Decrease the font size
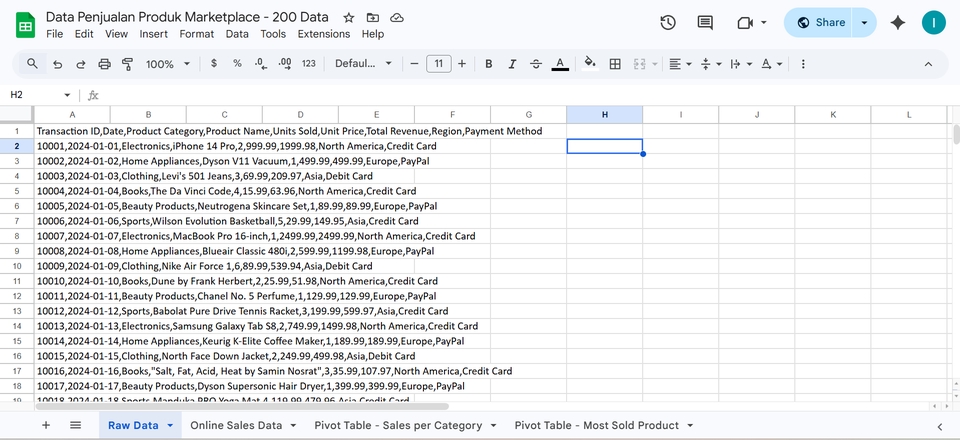 (x=414, y=64)
